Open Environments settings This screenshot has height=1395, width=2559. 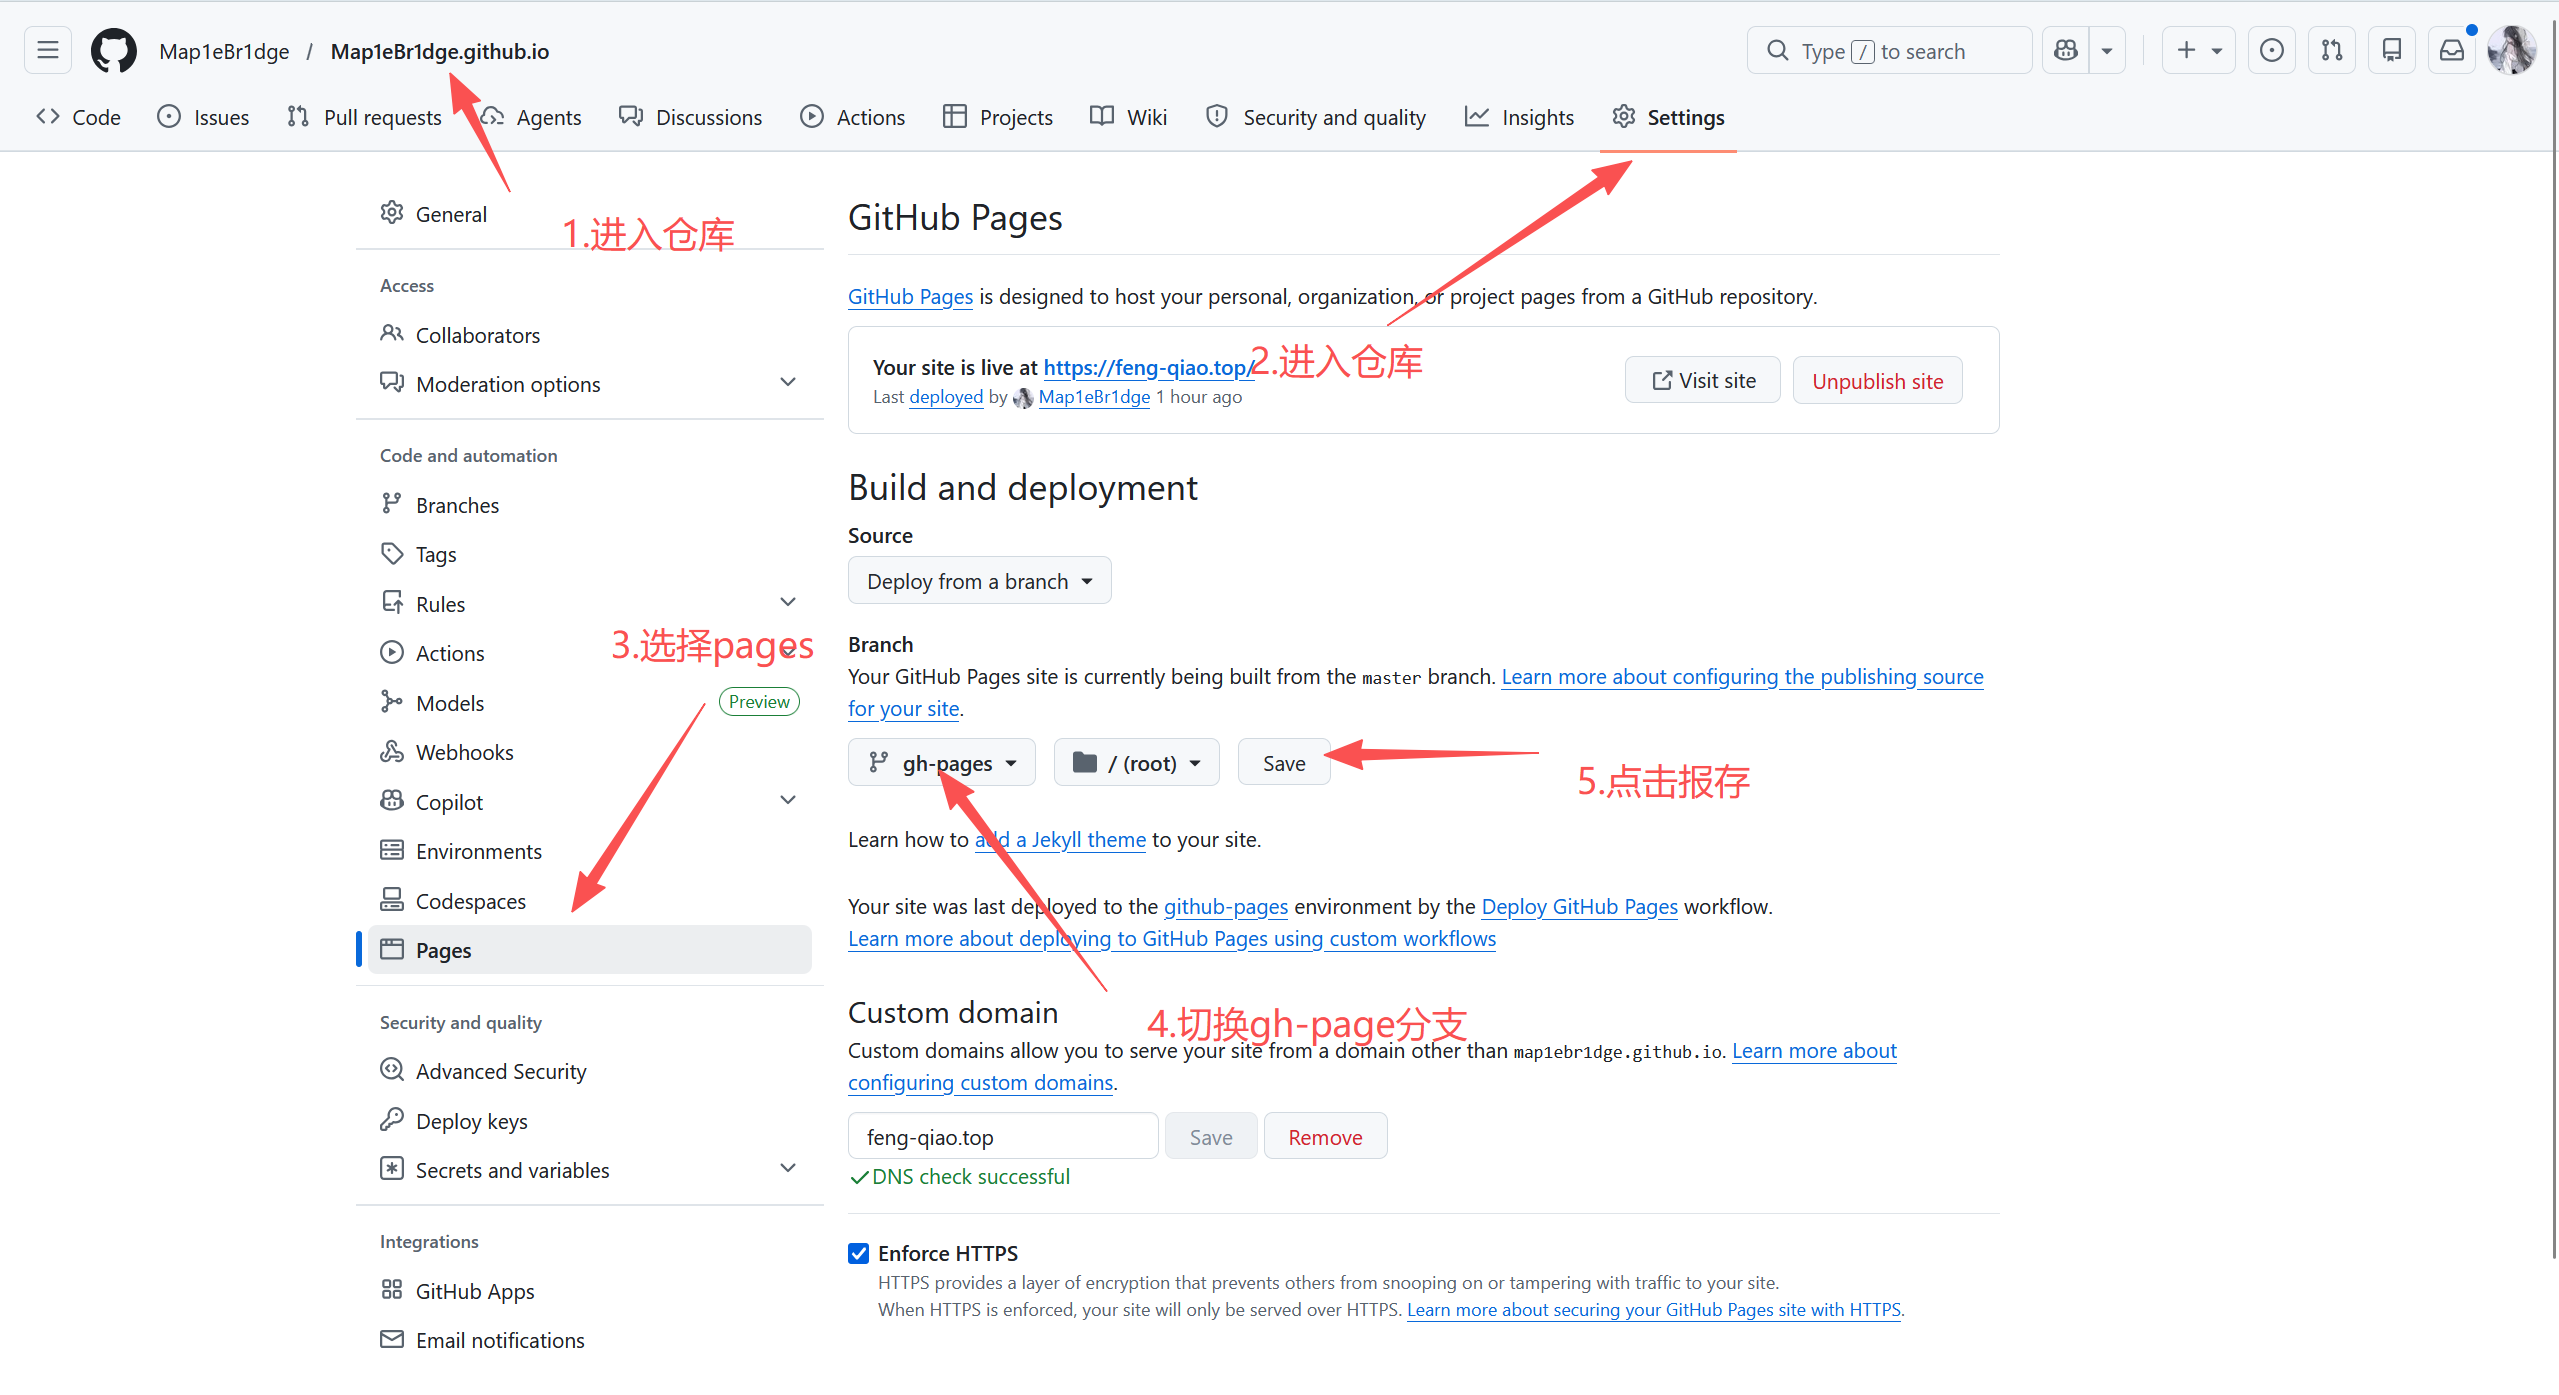tap(590, 851)
